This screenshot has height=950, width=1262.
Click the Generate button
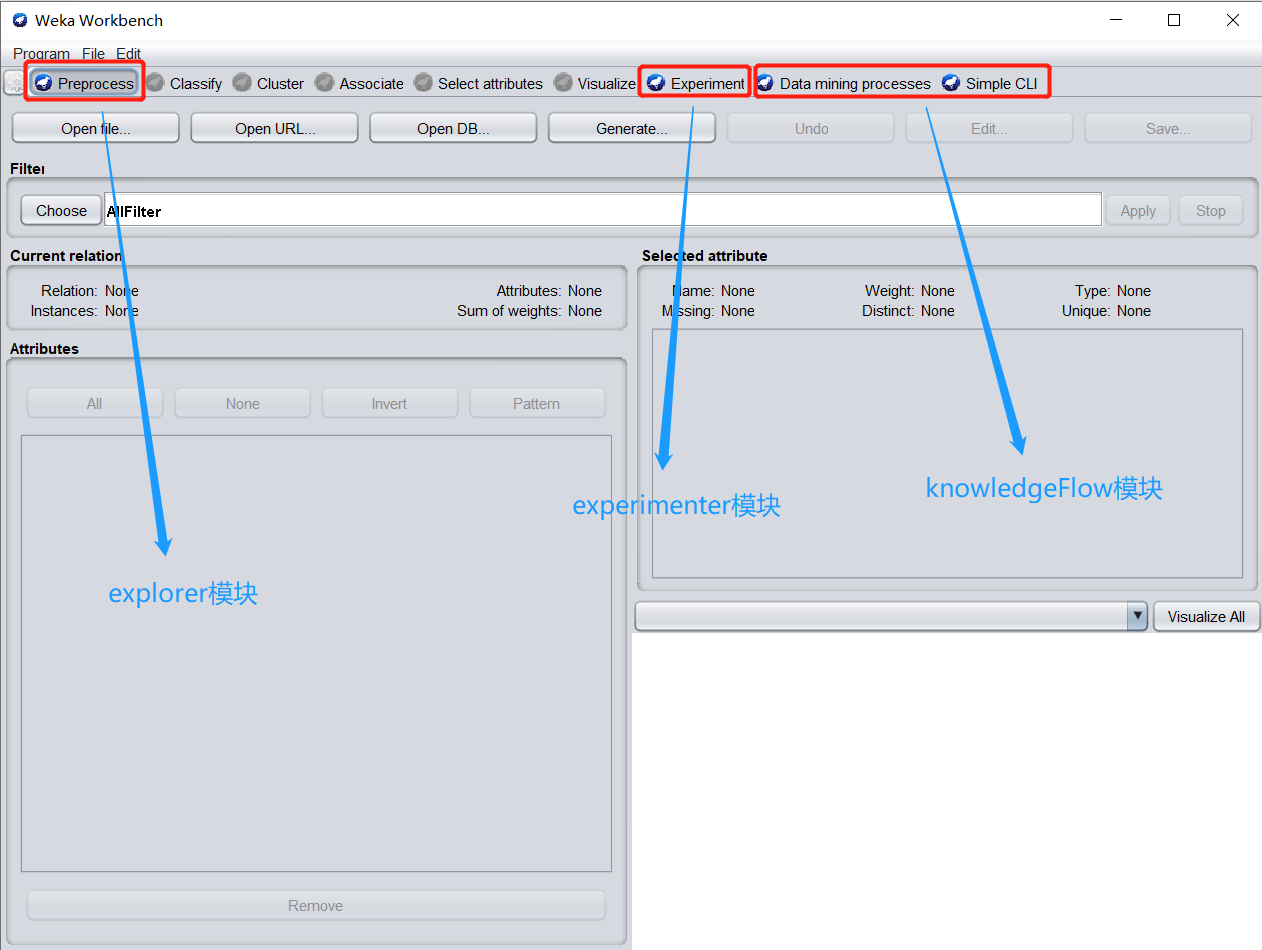click(632, 128)
